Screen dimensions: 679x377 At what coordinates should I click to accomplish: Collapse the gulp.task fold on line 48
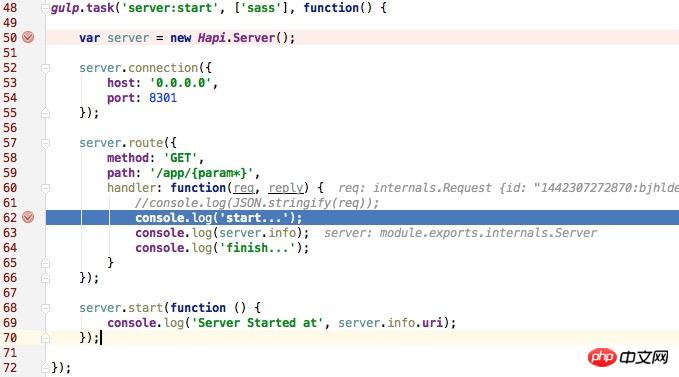(45, 8)
